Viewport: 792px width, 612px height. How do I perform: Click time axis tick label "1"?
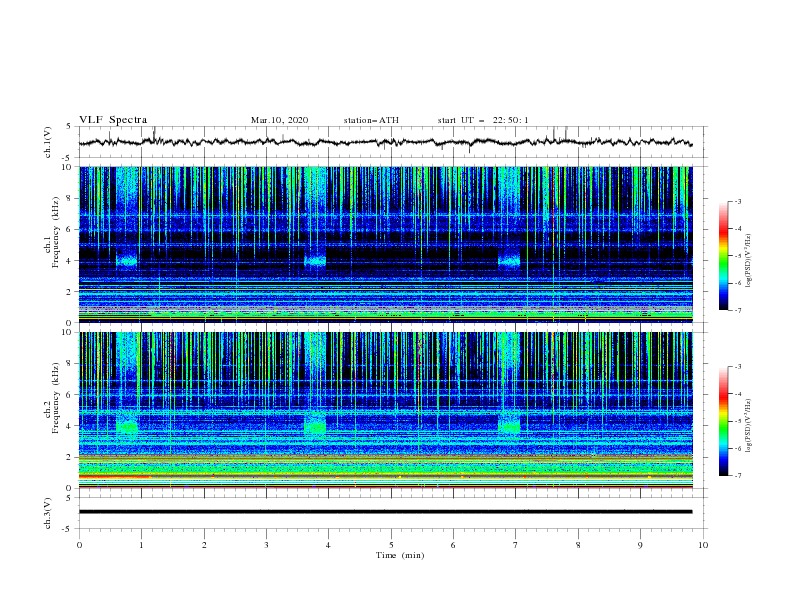click(x=141, y=545)
